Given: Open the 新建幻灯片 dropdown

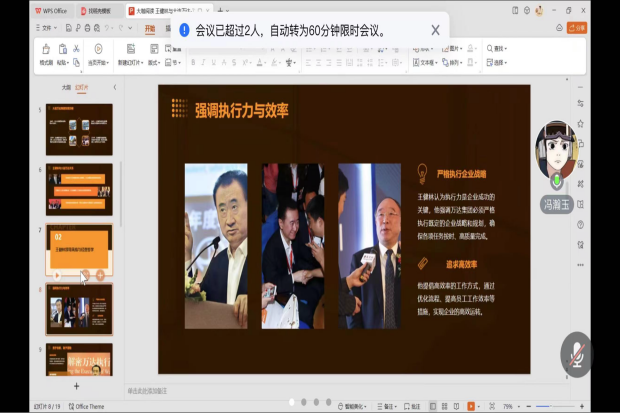Looking at the screenshot, I should (131, 62).
